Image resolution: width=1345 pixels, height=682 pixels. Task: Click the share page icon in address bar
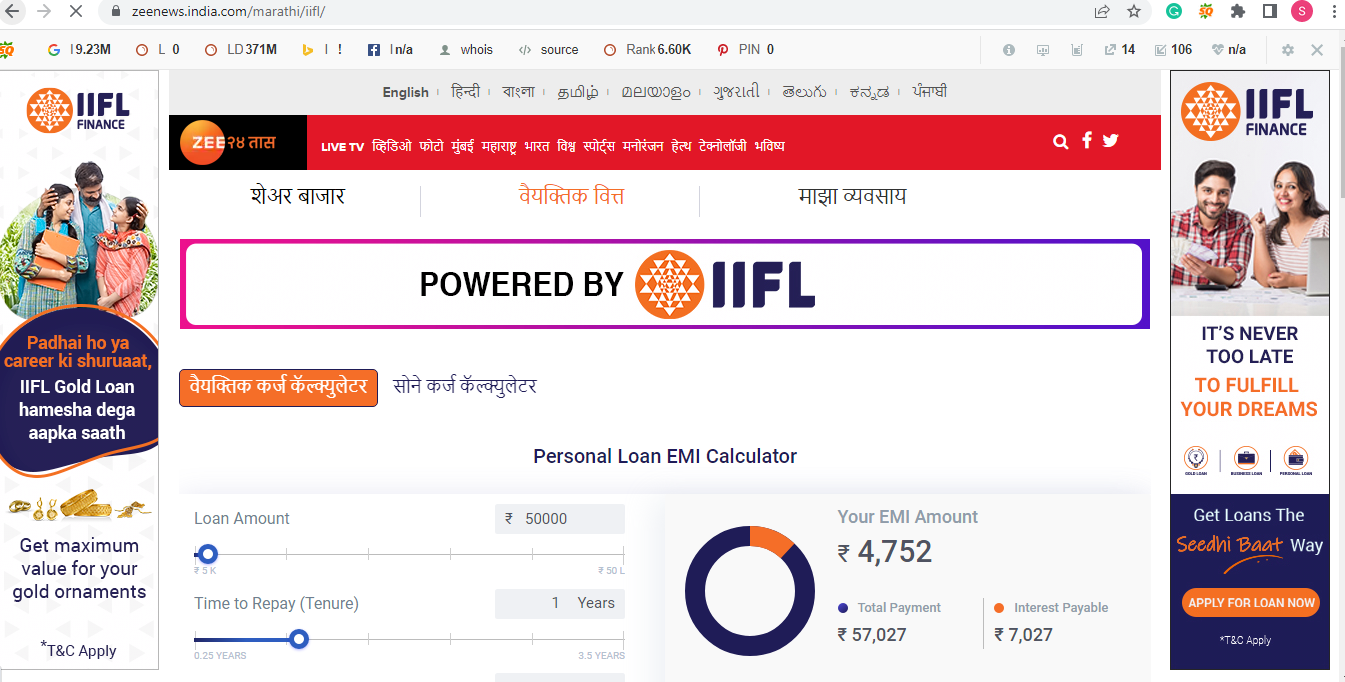pyautogui.click(x=1102, y=12)
